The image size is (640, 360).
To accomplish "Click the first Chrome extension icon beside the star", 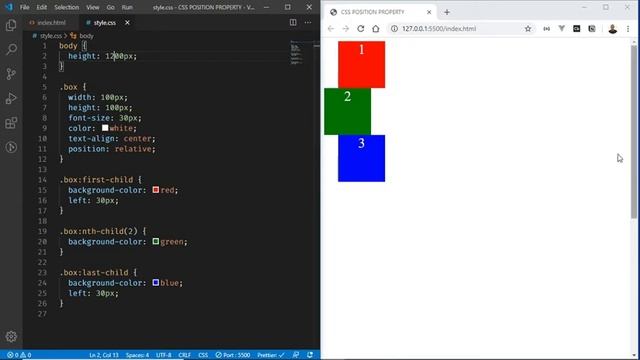I will click(547, 29).
